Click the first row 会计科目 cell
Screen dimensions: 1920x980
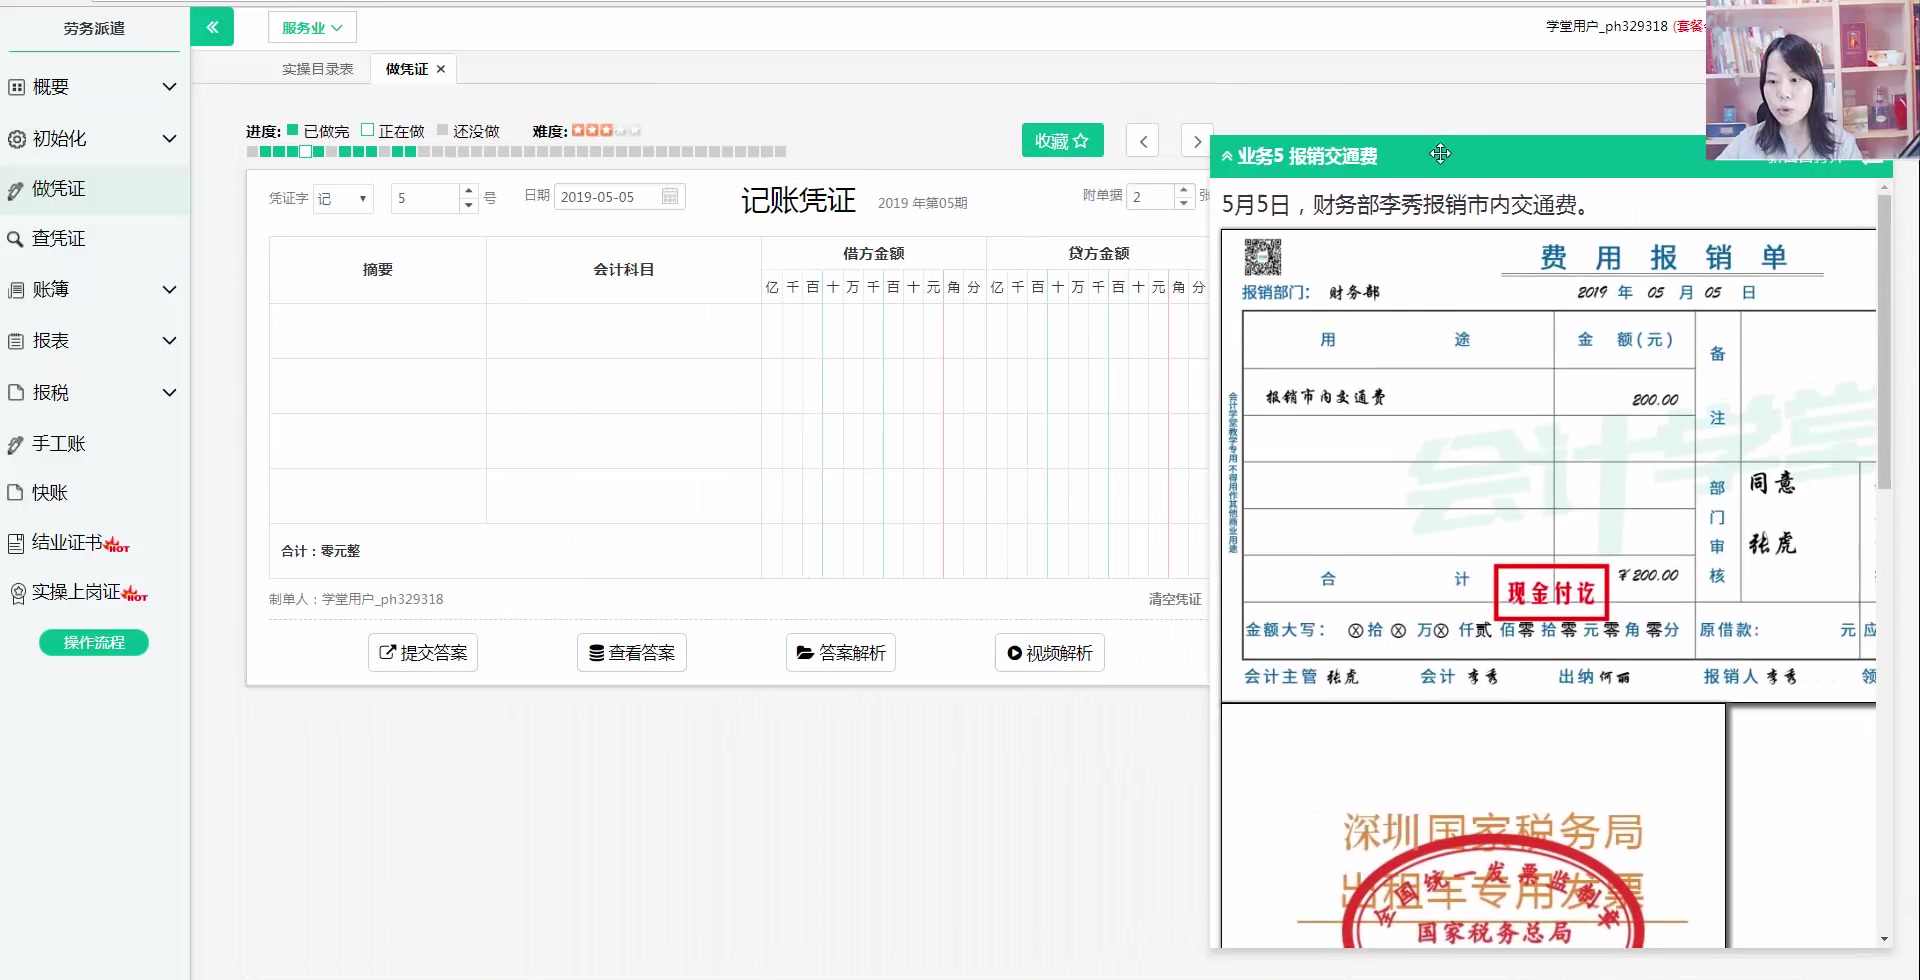[624, 331]
